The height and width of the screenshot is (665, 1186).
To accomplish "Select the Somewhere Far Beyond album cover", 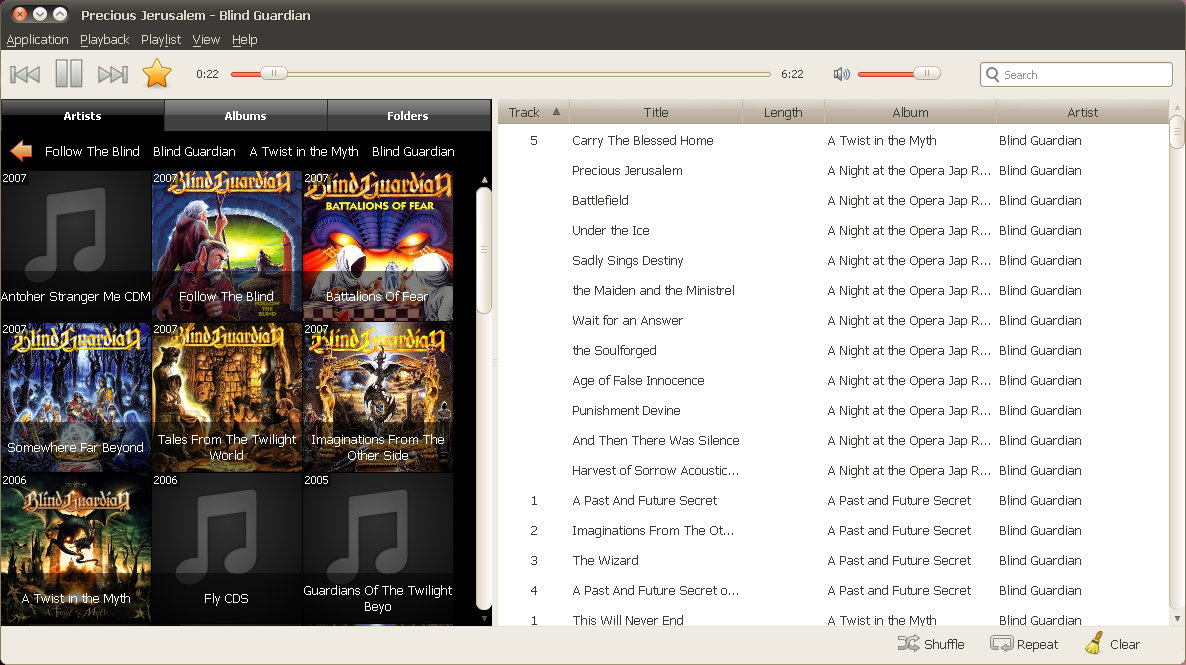I will click(76, 397).
